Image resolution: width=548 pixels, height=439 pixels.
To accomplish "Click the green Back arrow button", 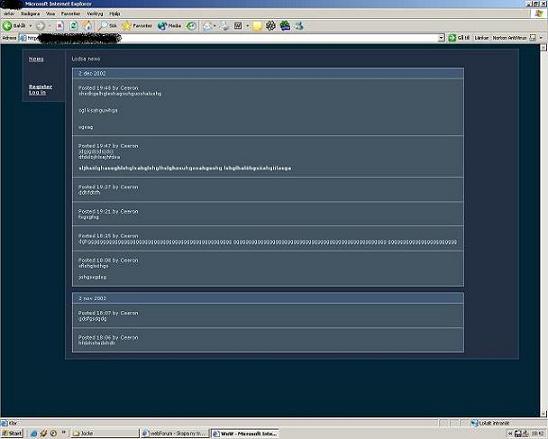I will point(7,26).
